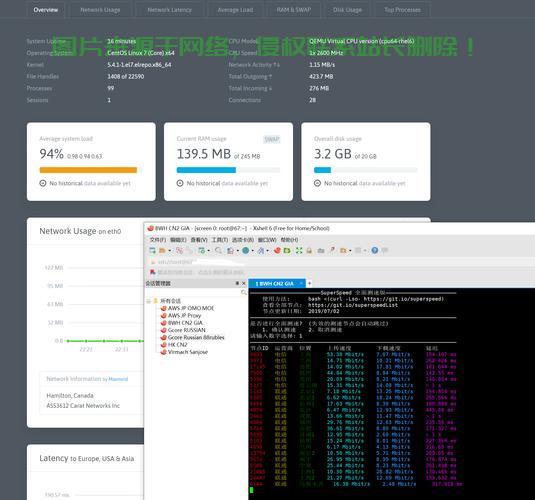The height and width of the screenshot is (500, 535).
Task: Click the magnifier Find icon in Xshell toolbar
Action: 218,251
